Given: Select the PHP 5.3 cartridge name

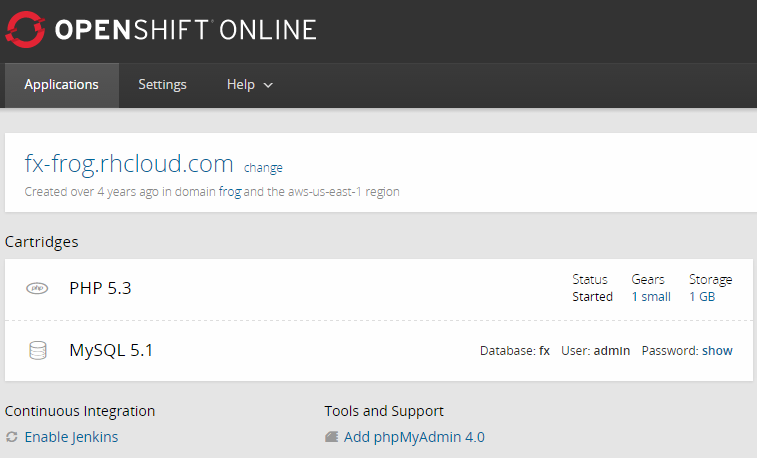Looking at the screenshot, I should 100,288.
